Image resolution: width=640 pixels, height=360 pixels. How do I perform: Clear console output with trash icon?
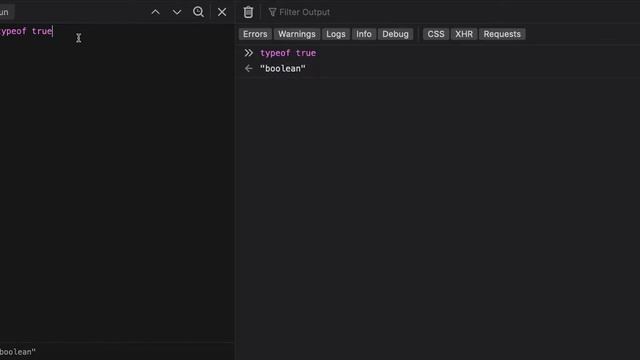click(248, 12)
